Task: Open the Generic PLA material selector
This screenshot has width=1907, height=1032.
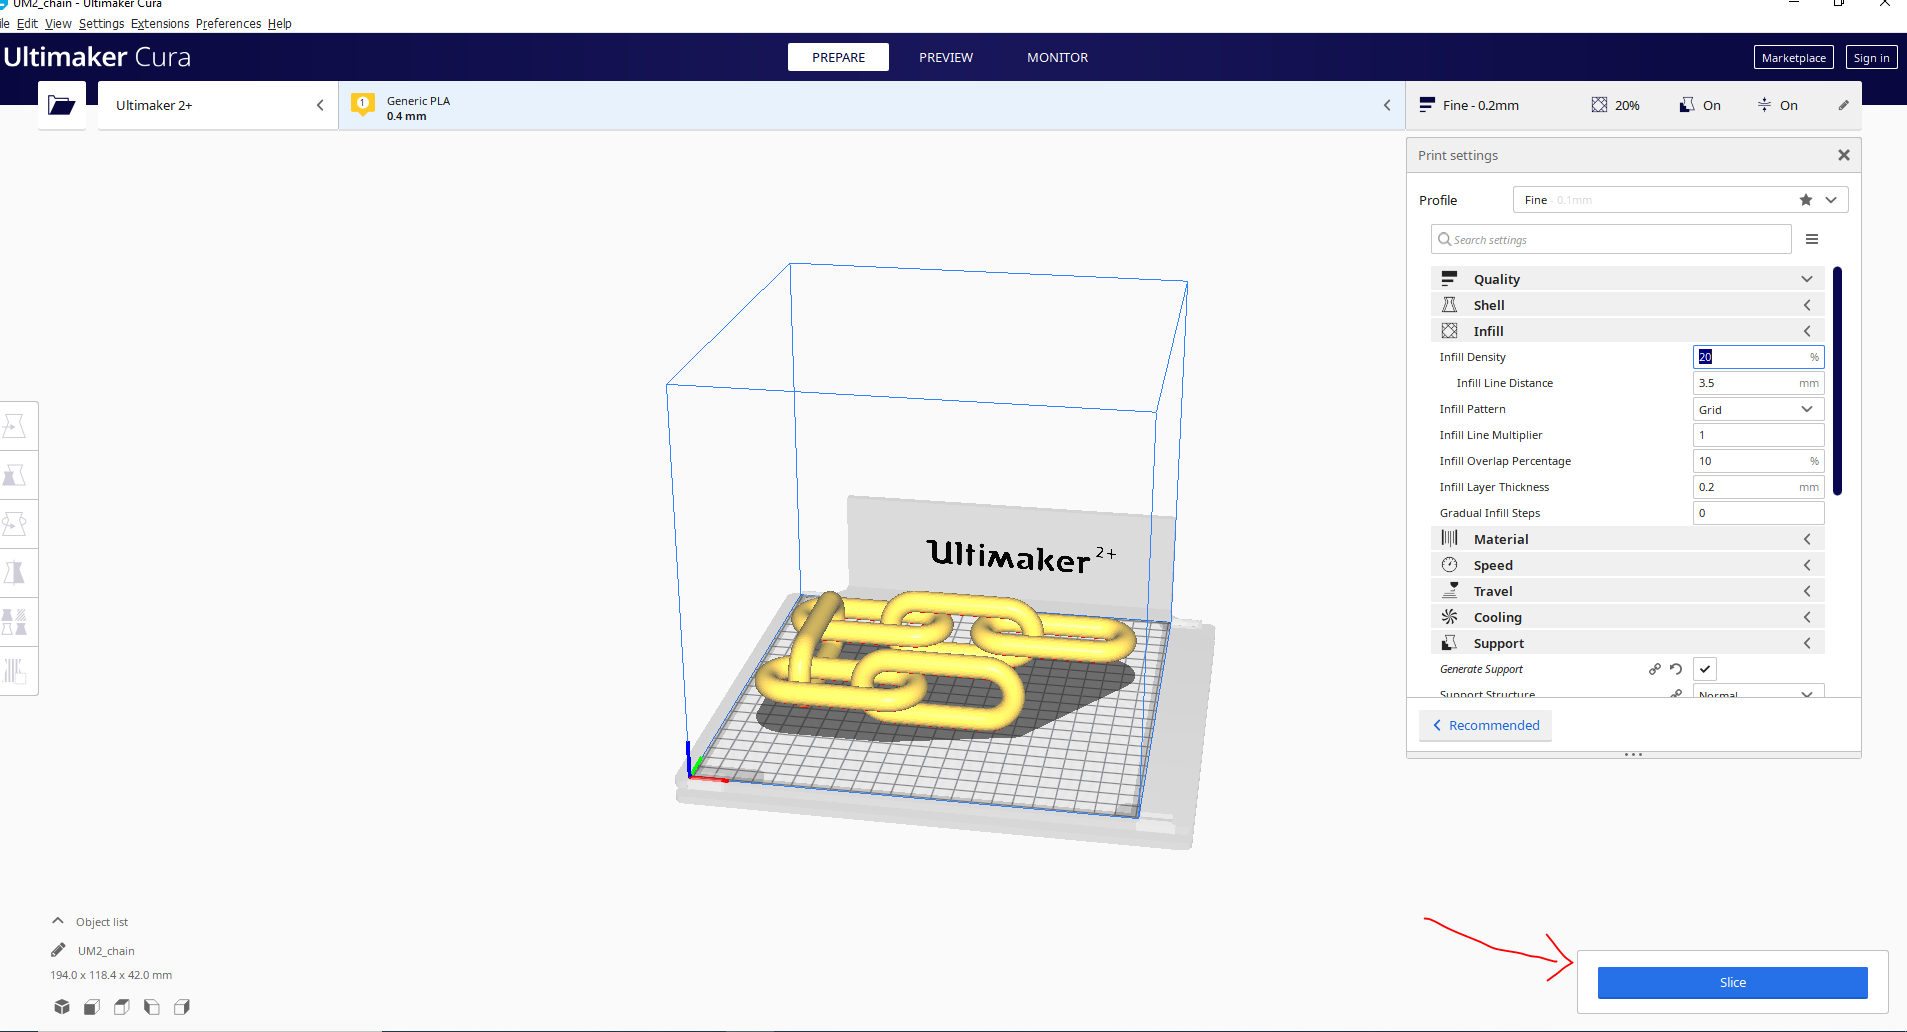Action: tap(872, 105)
